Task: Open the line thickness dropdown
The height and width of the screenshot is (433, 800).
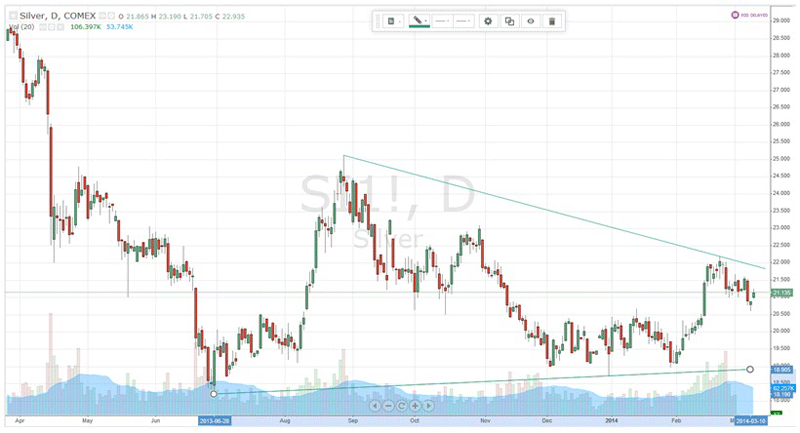Action: [463, 21]
